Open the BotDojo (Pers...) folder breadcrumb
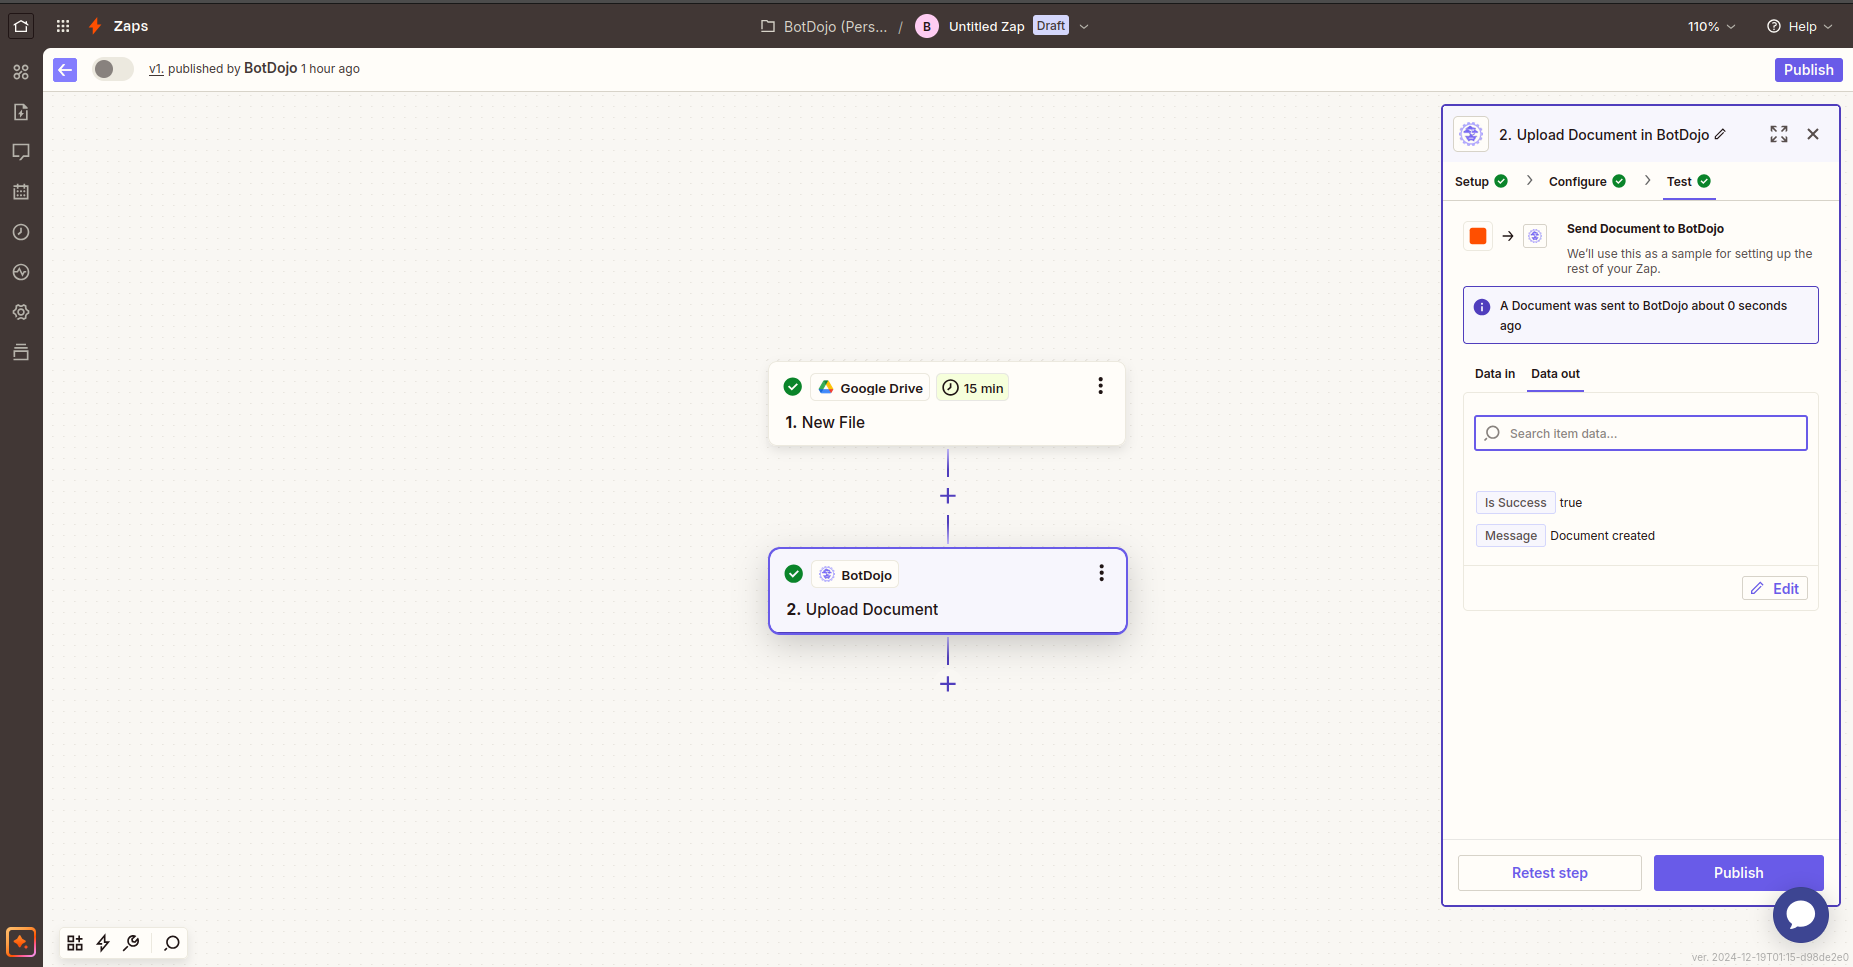Image resolution: width=1853 pixels, height=967 pixels. pyautogui.click(x=824, y=26)
